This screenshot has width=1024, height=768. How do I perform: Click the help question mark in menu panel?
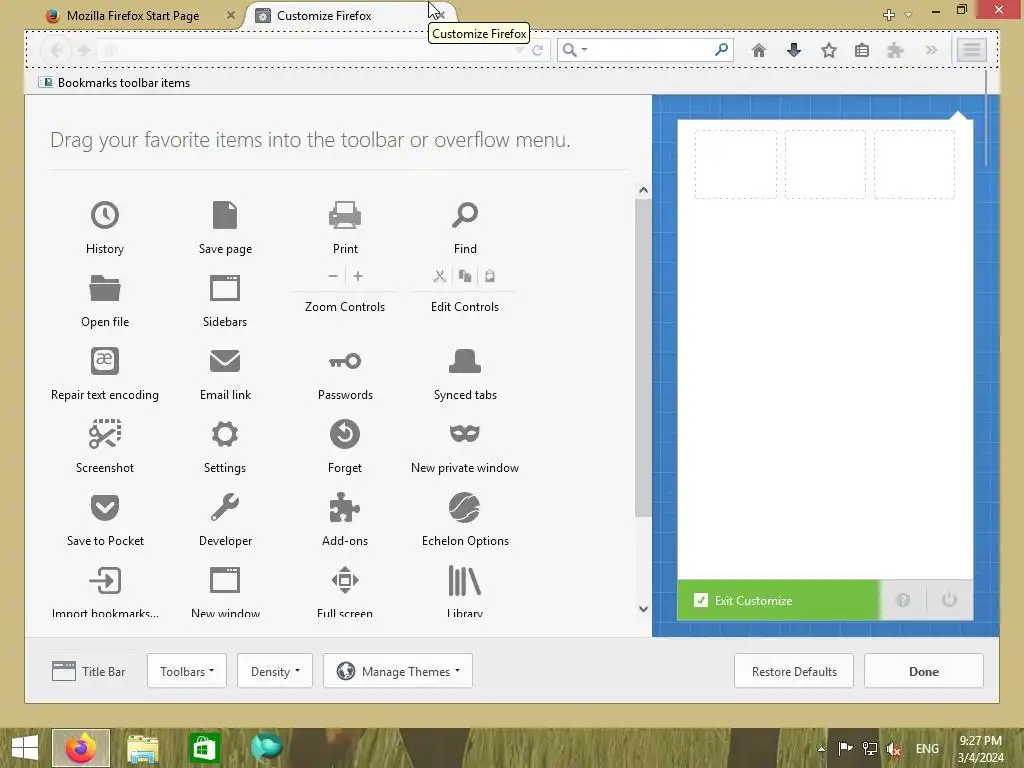903,600
